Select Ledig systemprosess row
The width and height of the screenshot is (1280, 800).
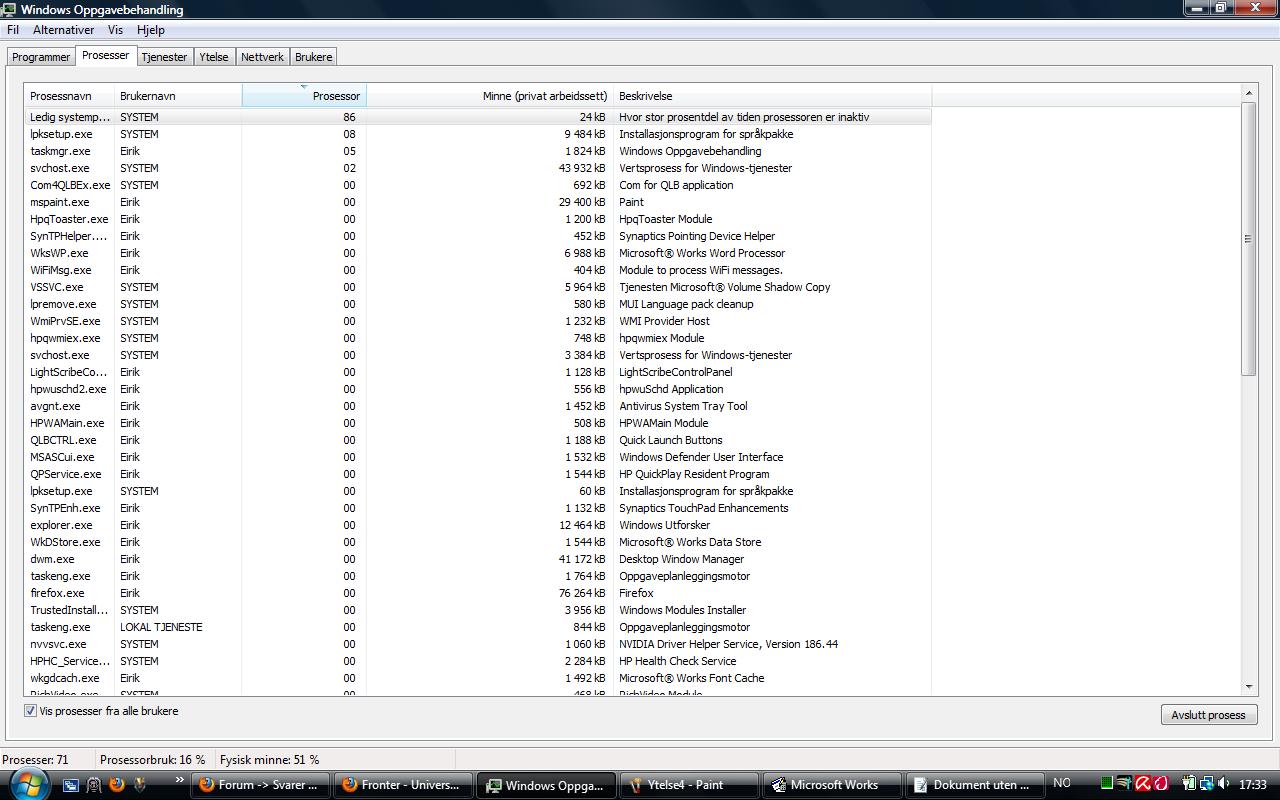[478, 117]
